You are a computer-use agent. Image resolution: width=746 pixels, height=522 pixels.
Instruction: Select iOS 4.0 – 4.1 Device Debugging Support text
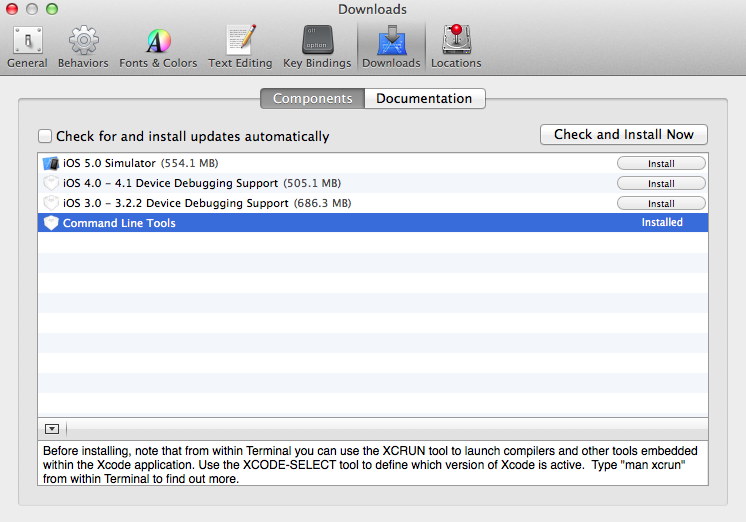click(x=170, y=183)
